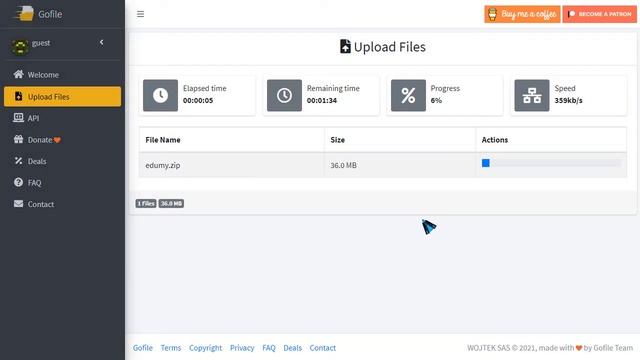
Task: Click the Deals percent icon in sidebar
Action: [18, 161]
